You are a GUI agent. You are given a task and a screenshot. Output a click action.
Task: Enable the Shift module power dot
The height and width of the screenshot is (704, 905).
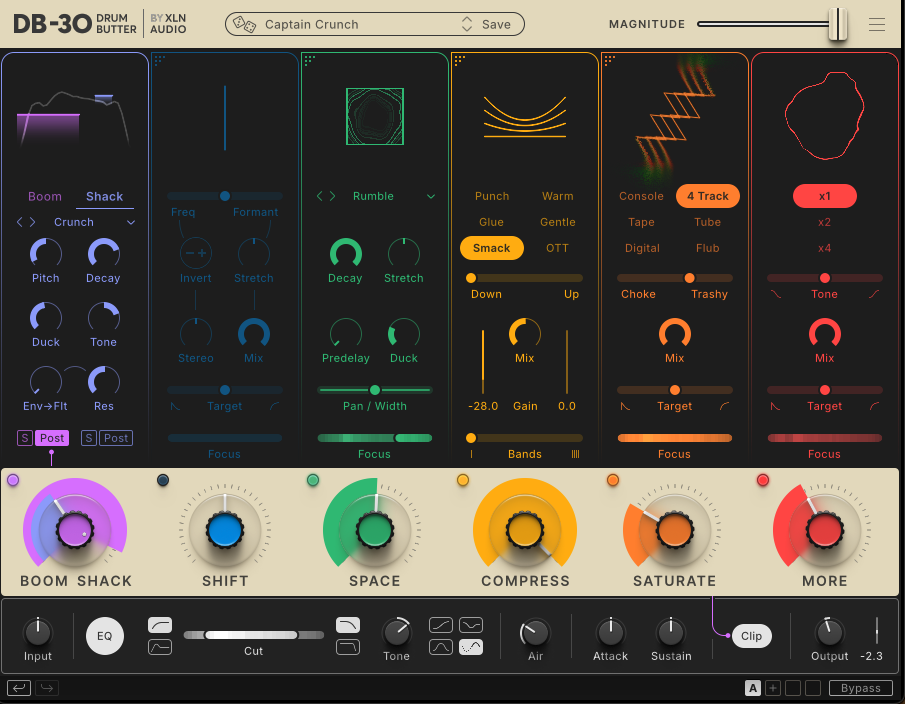(x=163, y=480)
